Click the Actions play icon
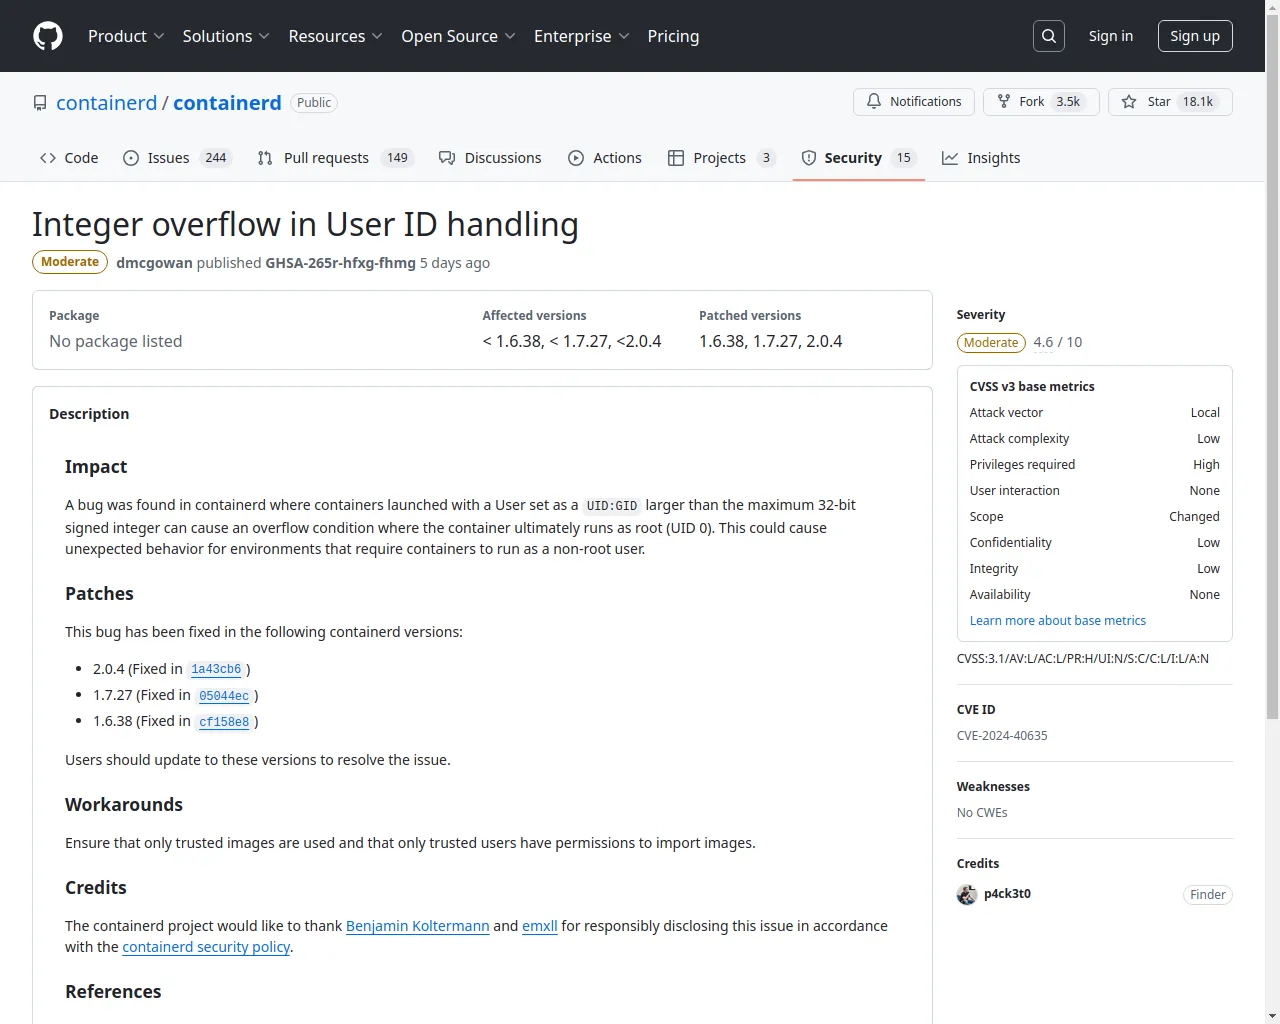This screenshot has width=1280, height=1024. click(x=576, y=158)
